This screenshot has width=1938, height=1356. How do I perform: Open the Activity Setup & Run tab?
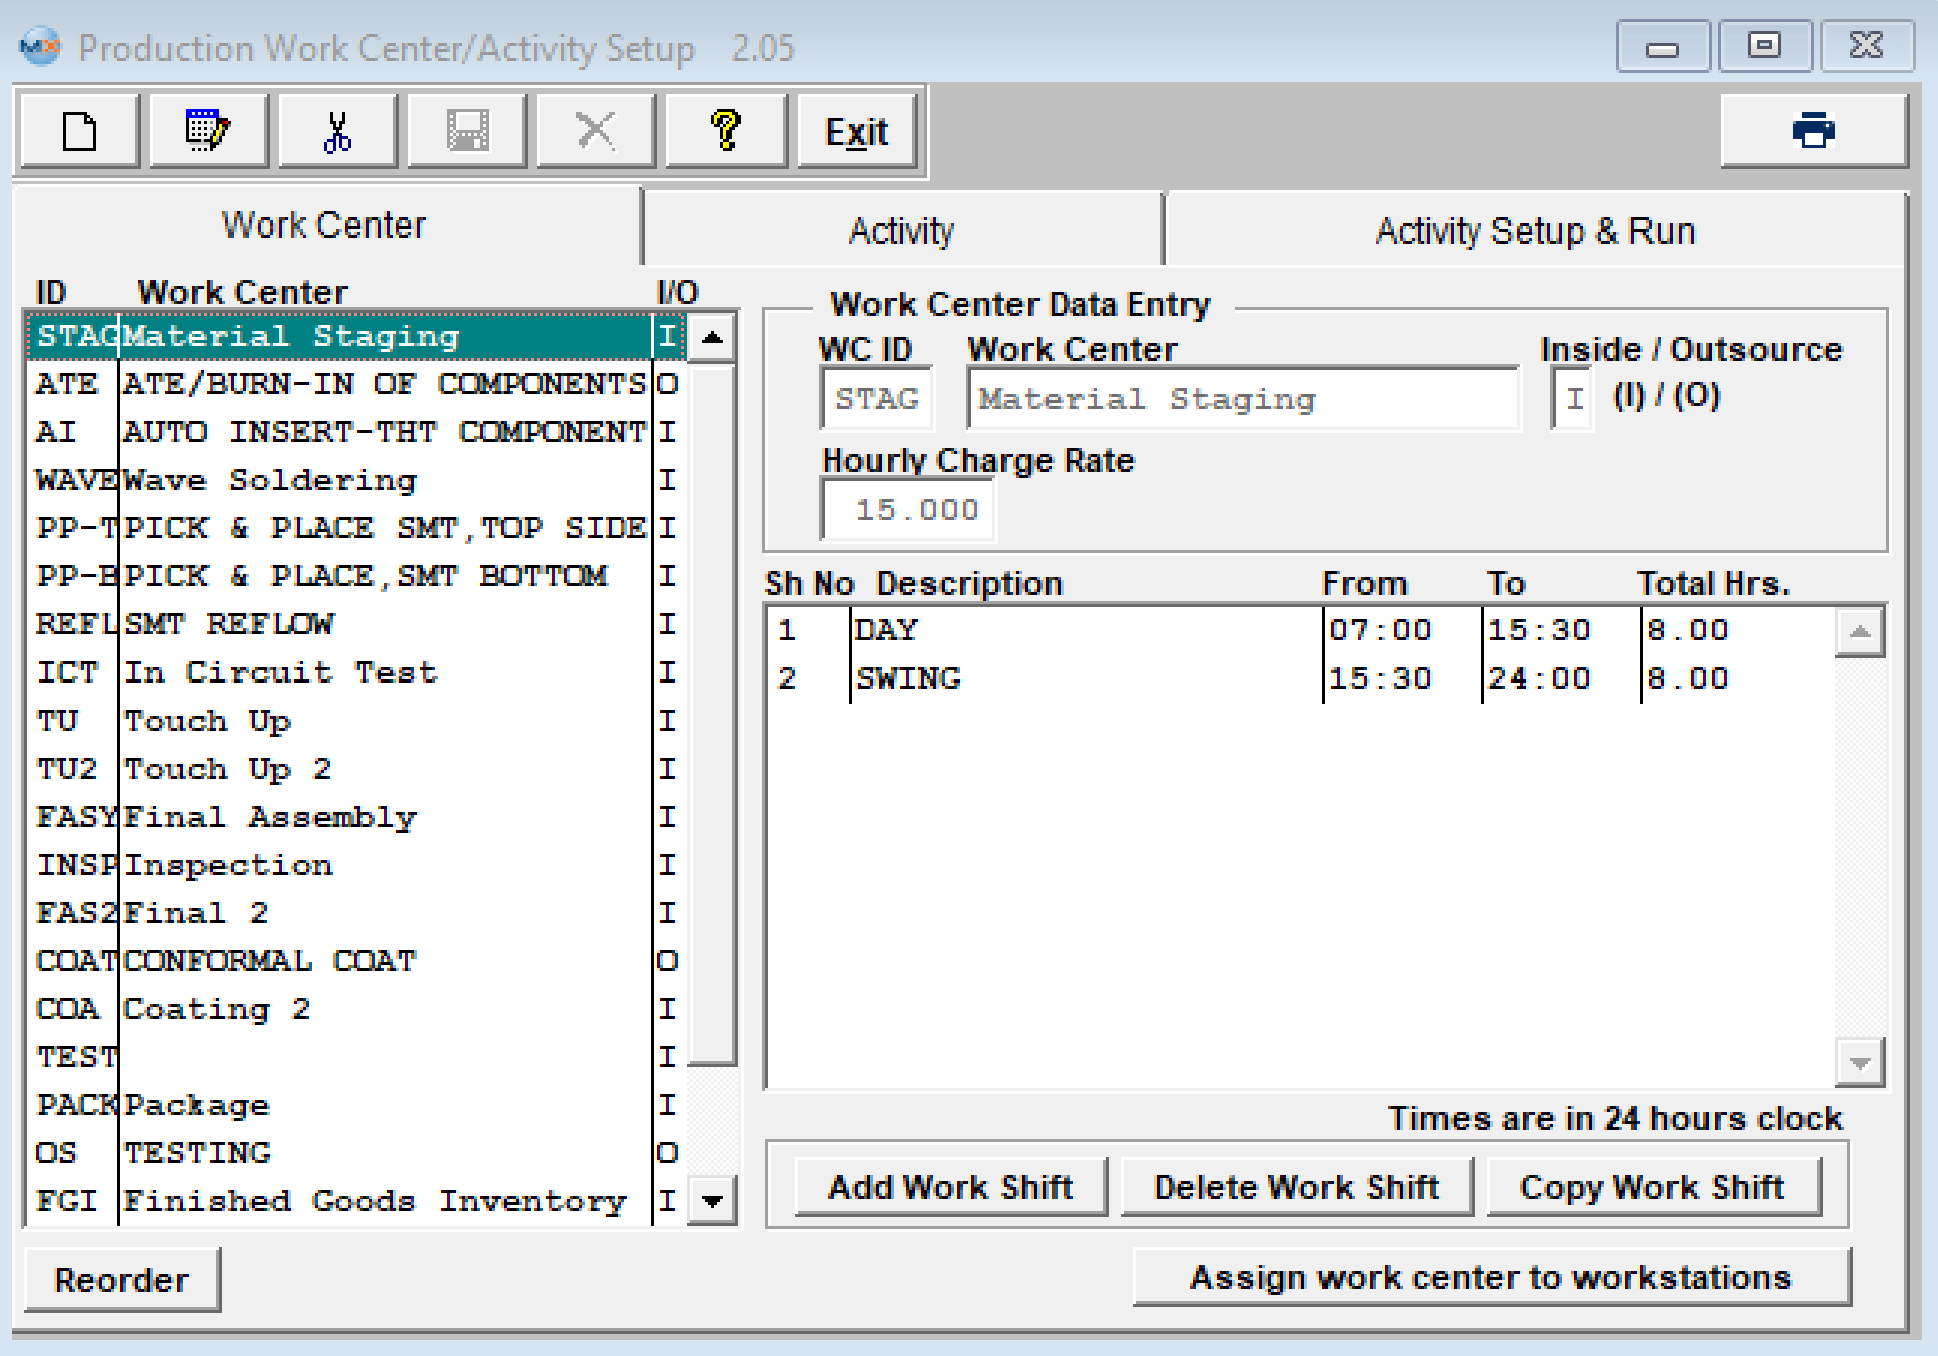click(1535, 231)
